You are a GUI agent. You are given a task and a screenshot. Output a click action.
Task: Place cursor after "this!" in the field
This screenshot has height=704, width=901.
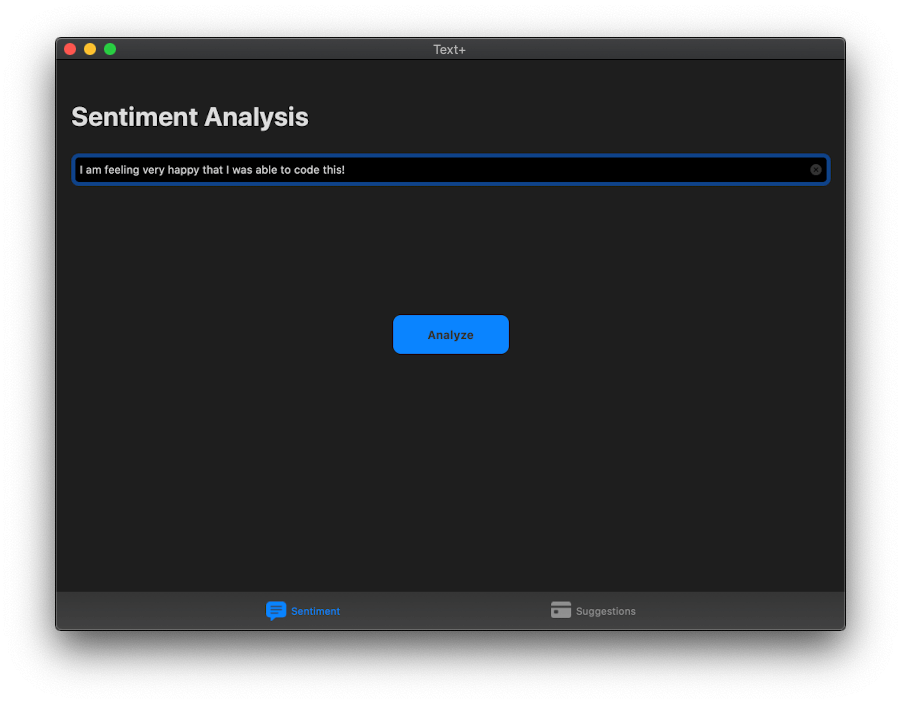click(346, 170)
